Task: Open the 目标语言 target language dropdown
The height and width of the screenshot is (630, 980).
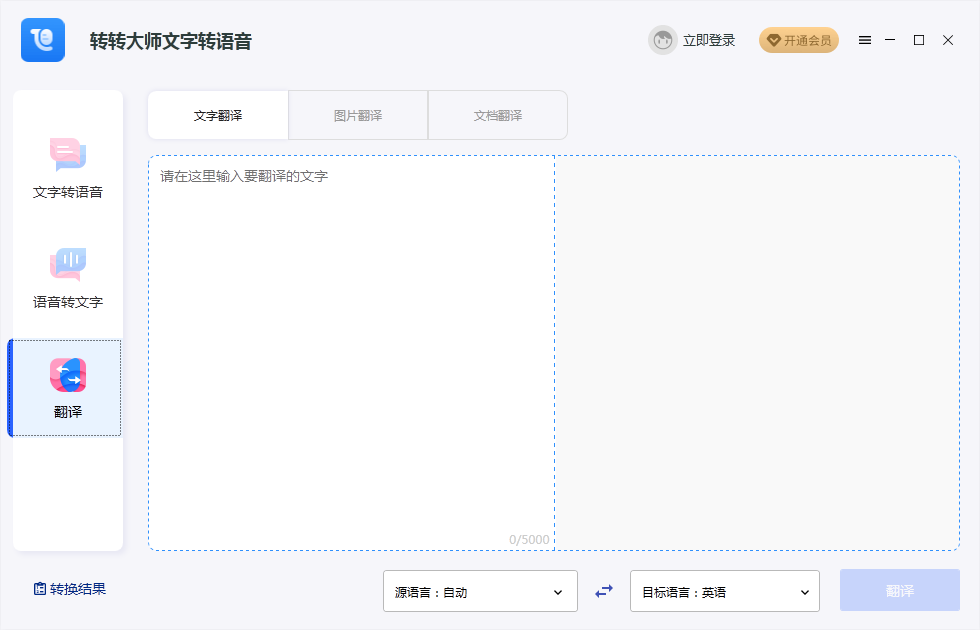Action: click(x=724, y=591)
